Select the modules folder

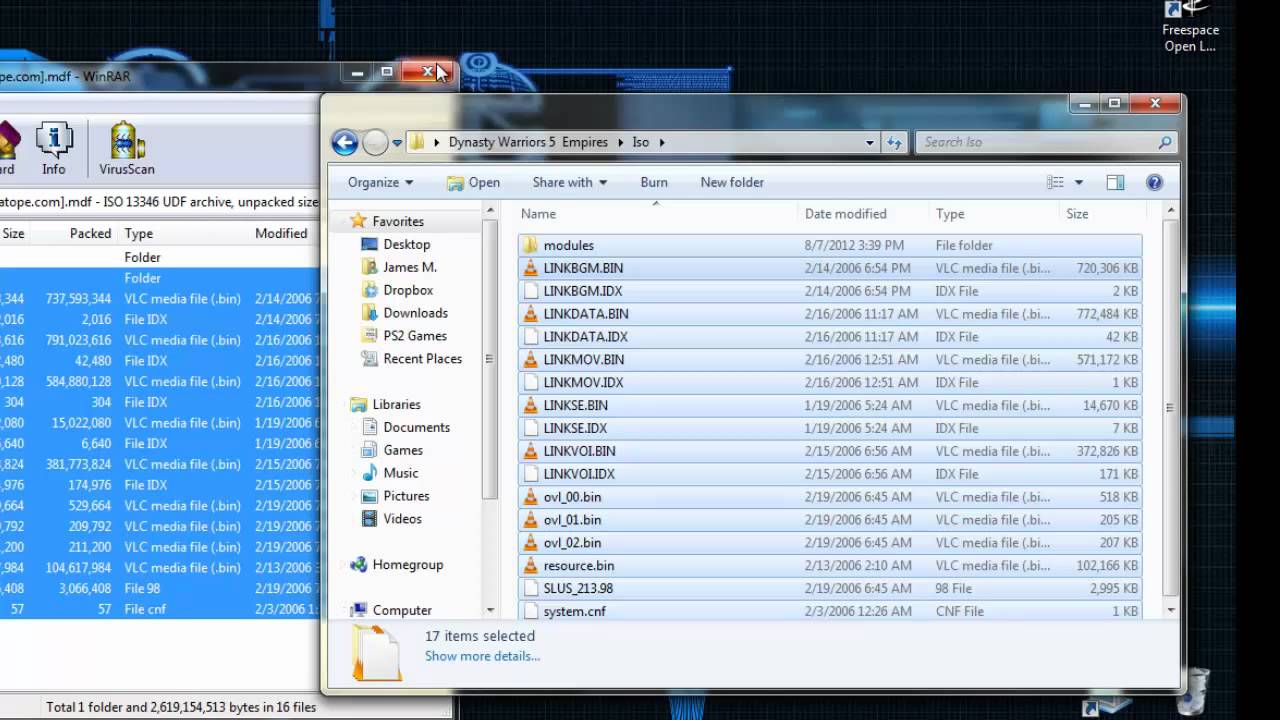tap(830, 245)
